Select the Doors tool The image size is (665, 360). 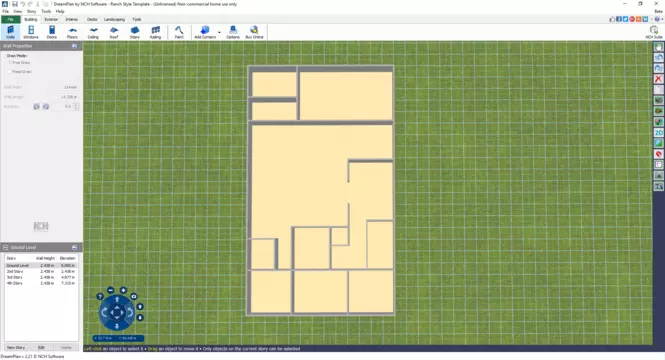point(52,32)
